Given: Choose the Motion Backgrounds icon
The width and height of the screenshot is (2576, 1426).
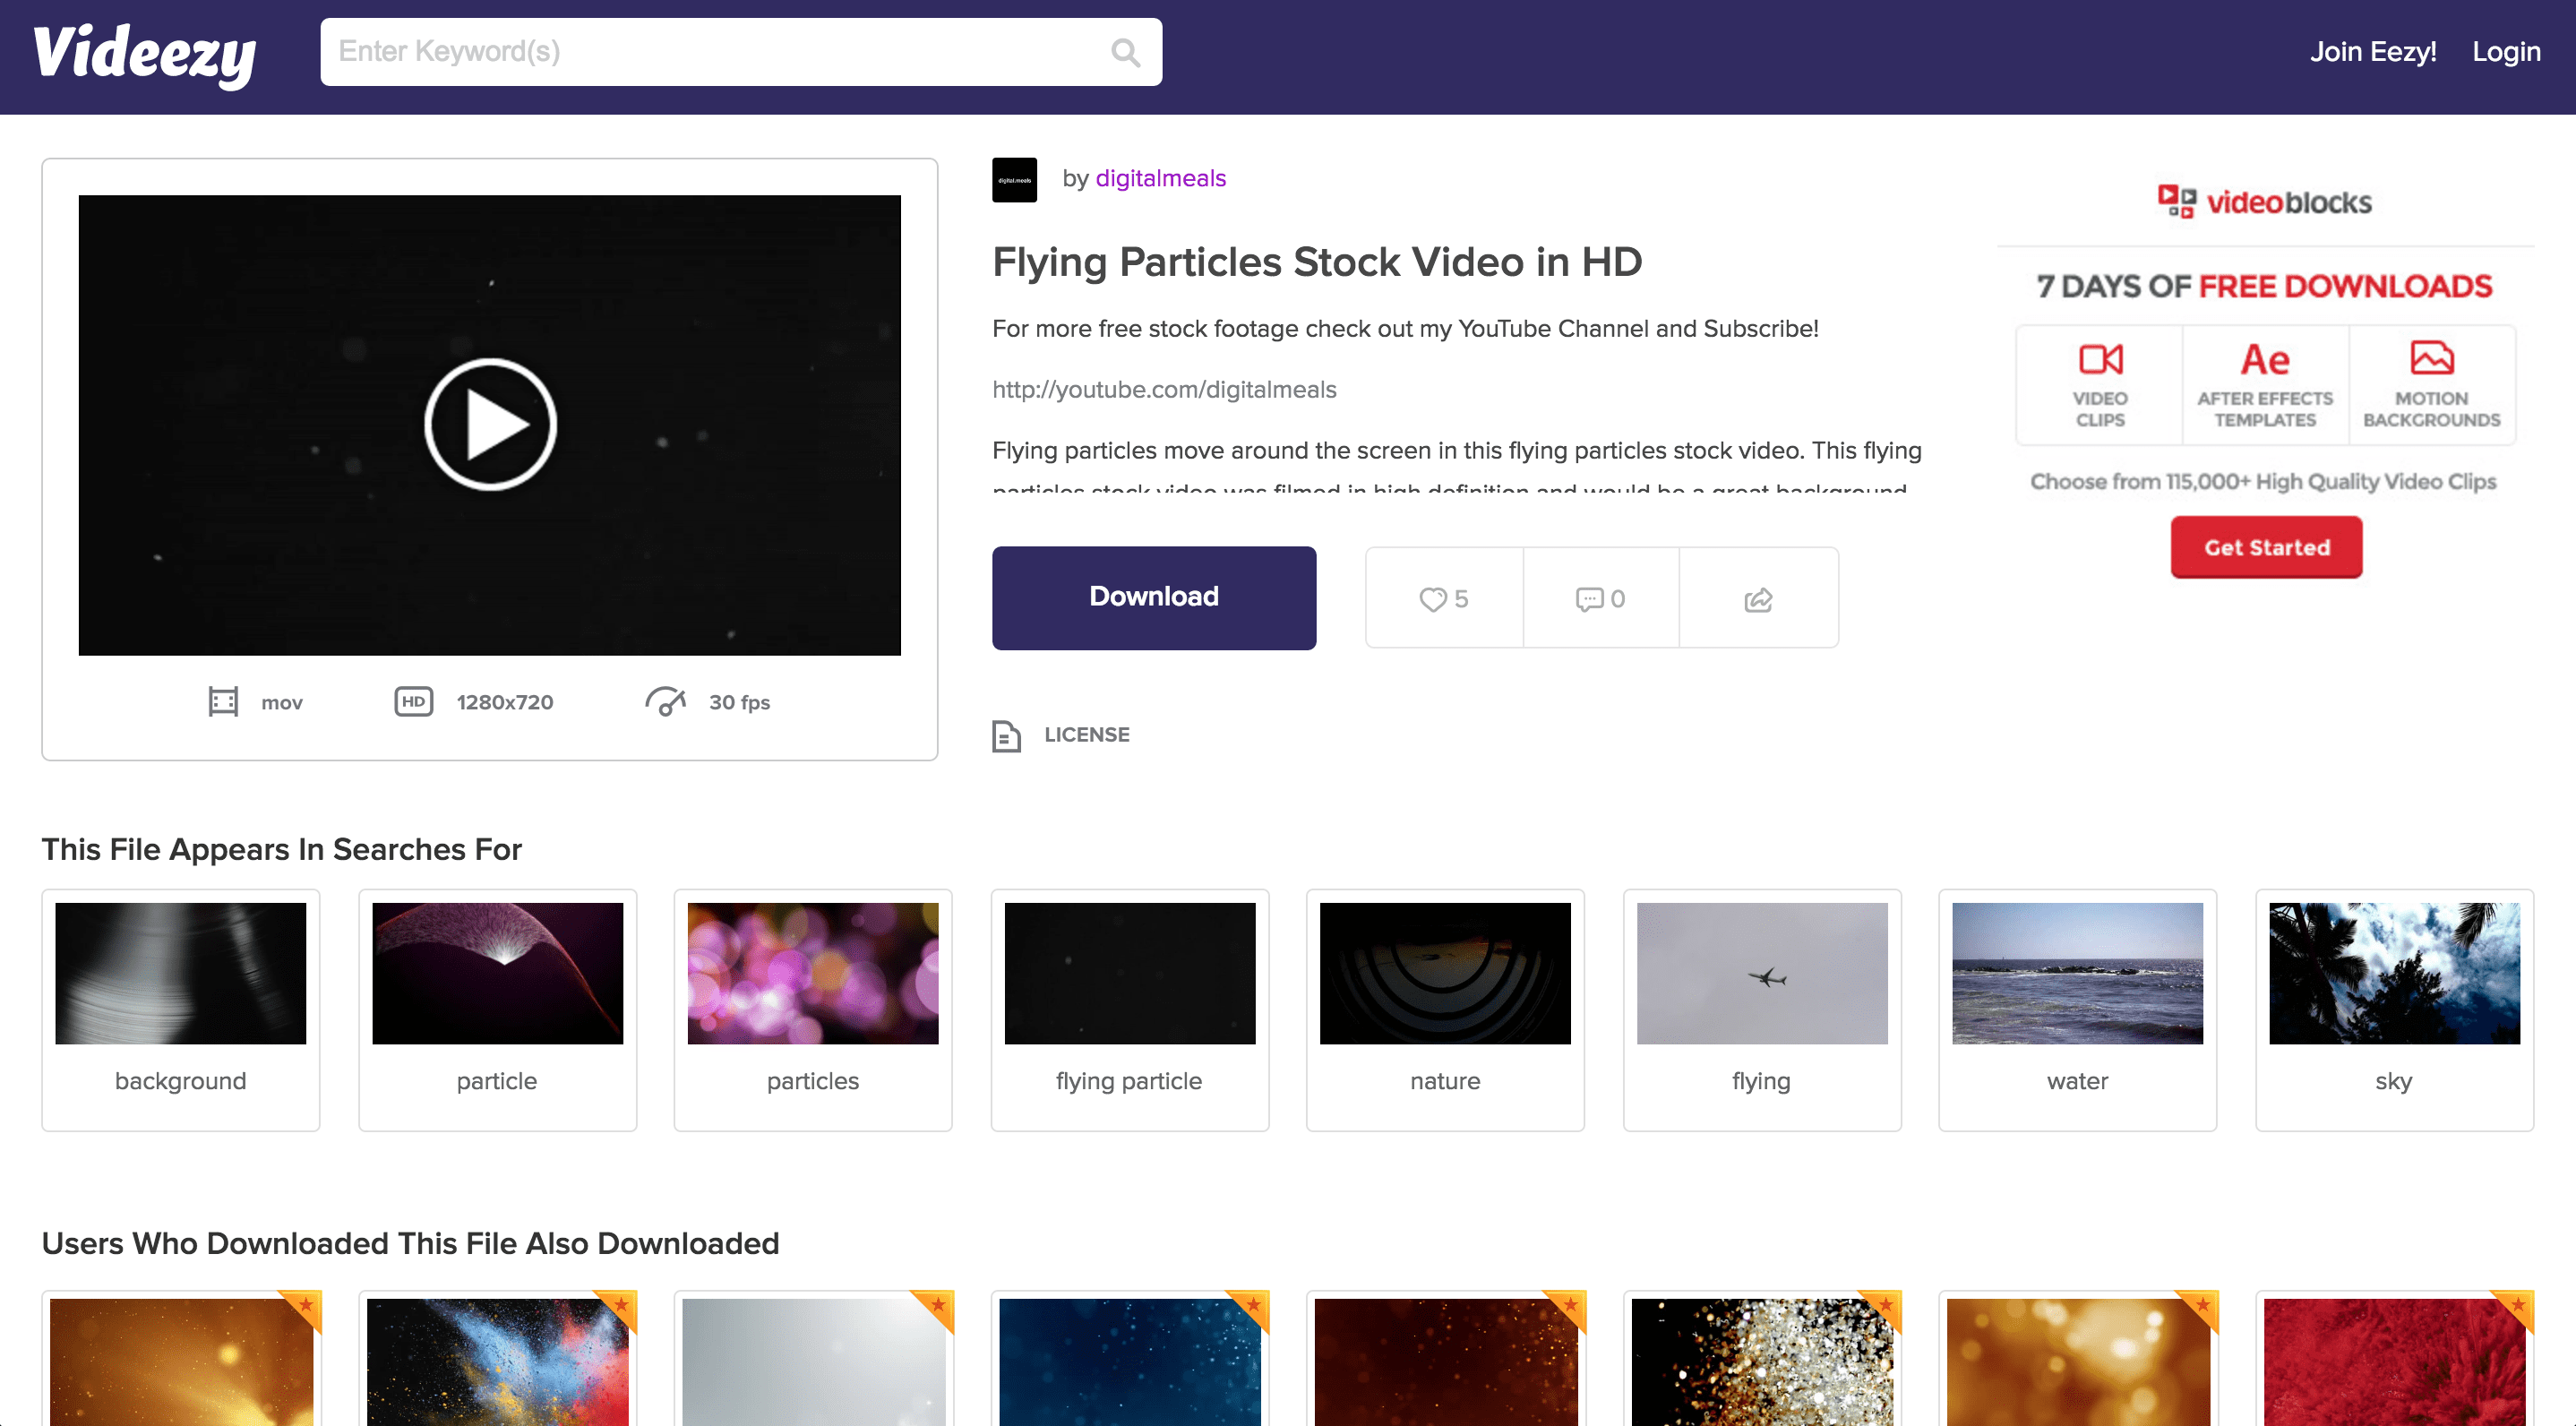Looking at the screenshot, I should pyautogui.click(x=2432, y=358).
